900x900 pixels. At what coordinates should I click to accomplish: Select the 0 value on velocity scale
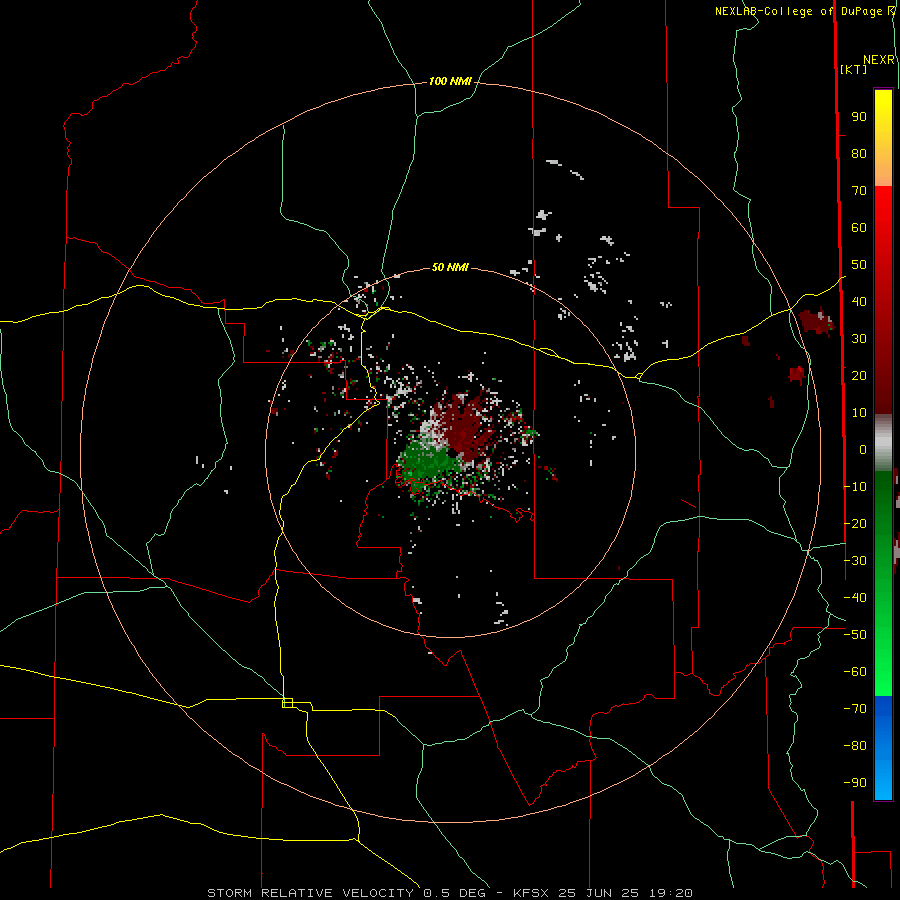tap(863, 450)
